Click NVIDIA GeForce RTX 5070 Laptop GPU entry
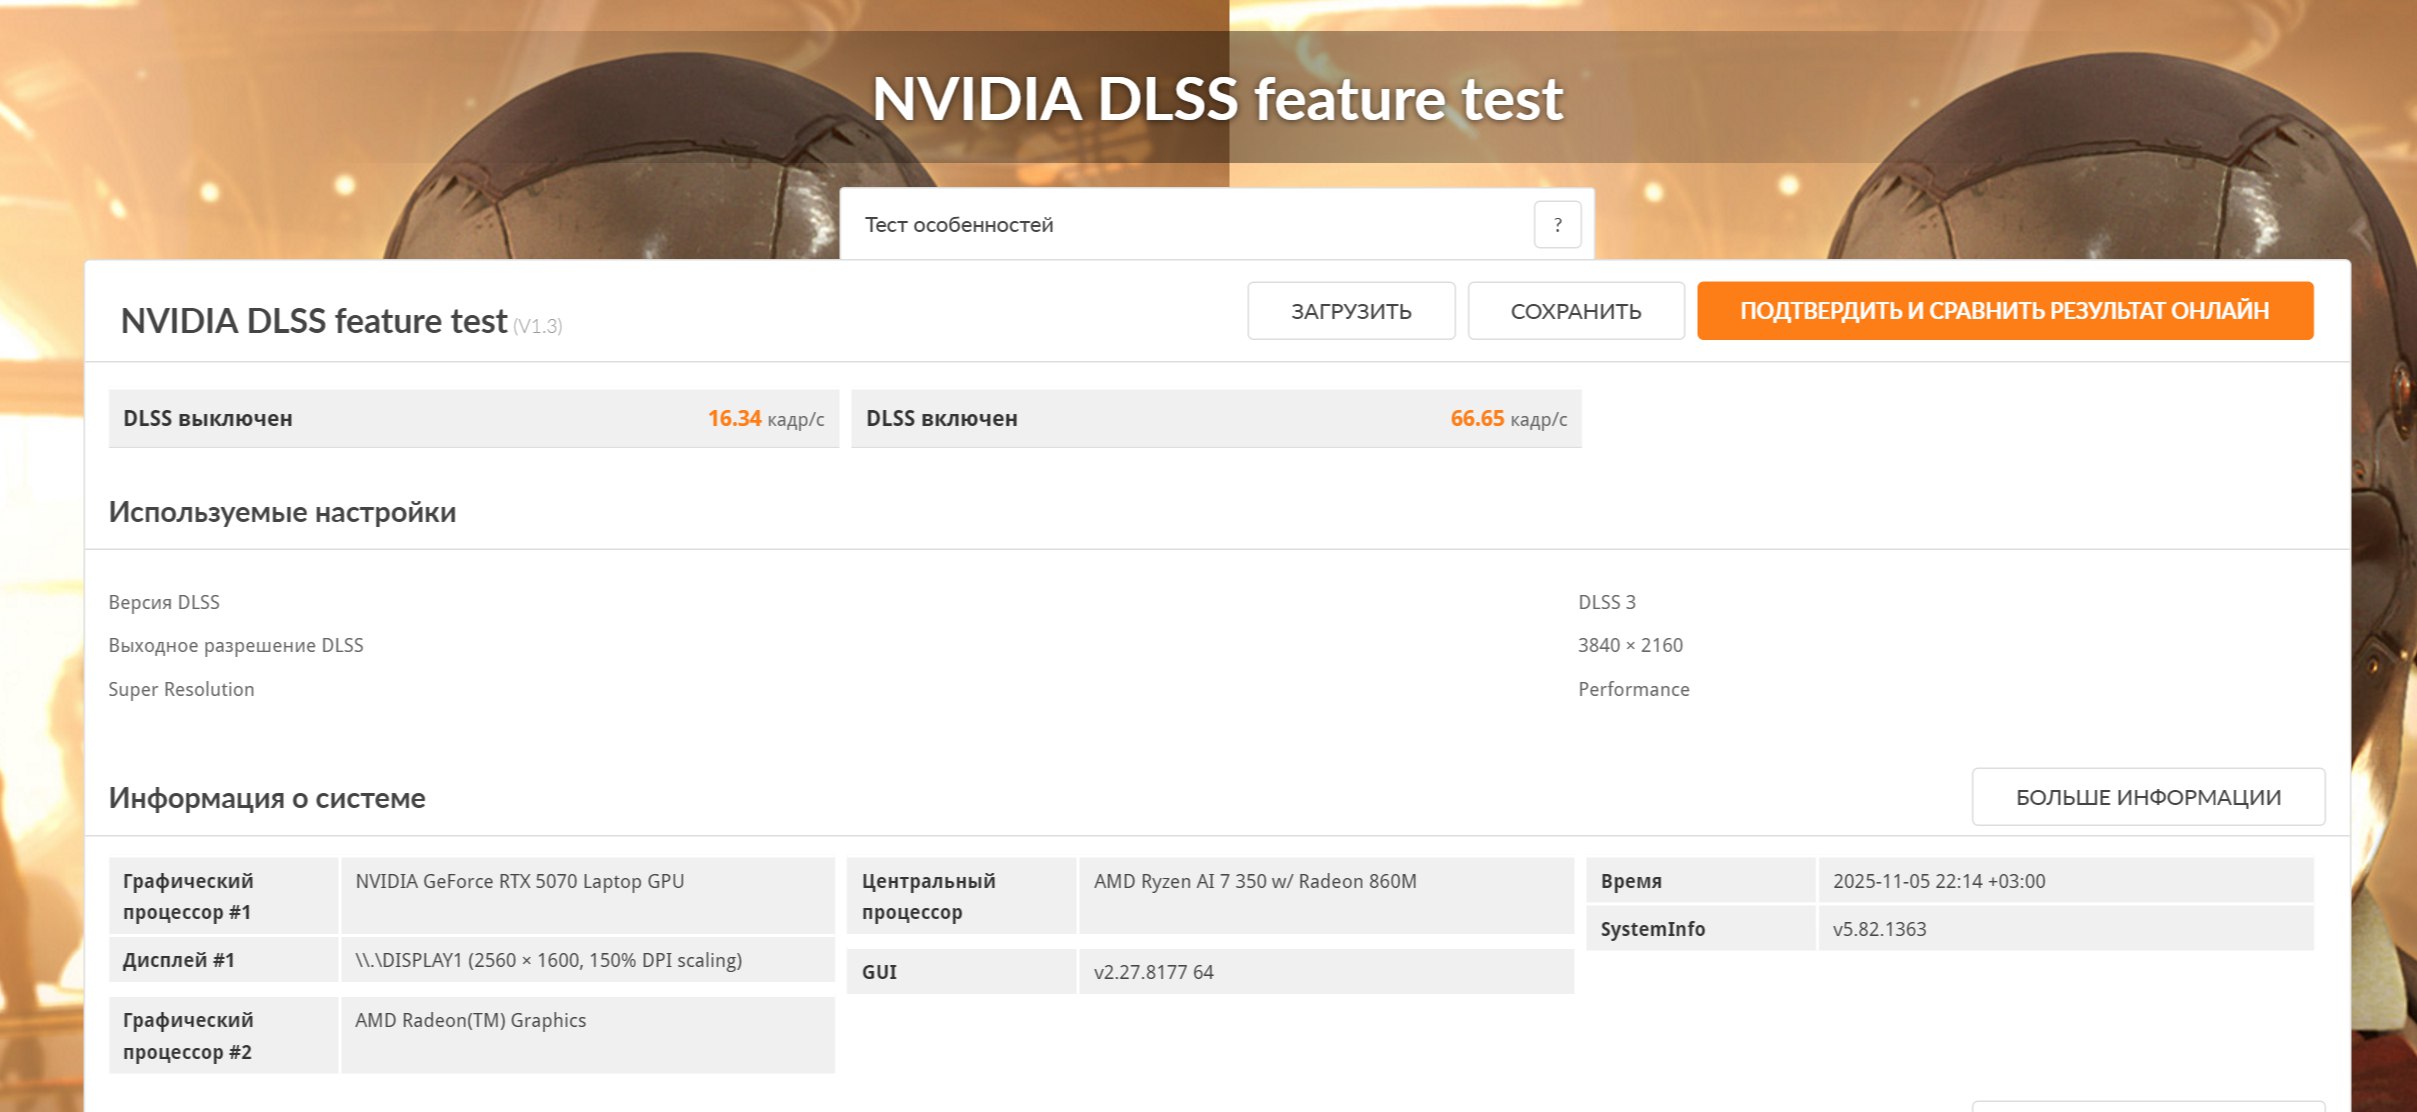The height and width of the screenshot is (1112, 2417). point(519,881)
